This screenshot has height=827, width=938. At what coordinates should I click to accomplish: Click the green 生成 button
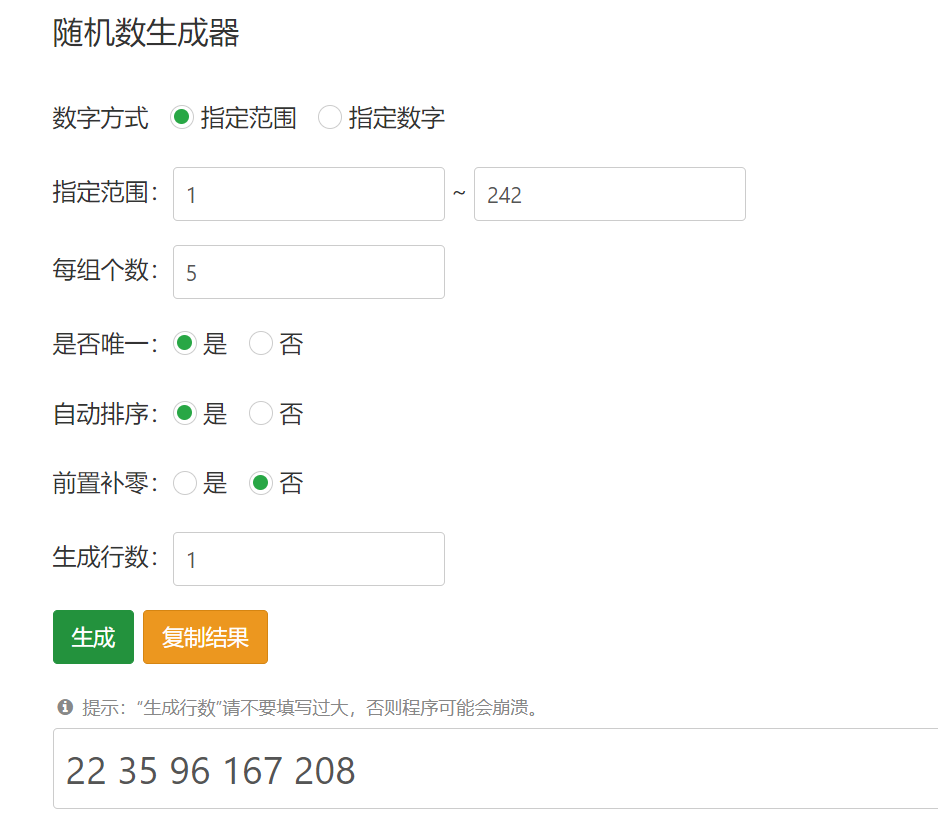click(x=93, y=637)
